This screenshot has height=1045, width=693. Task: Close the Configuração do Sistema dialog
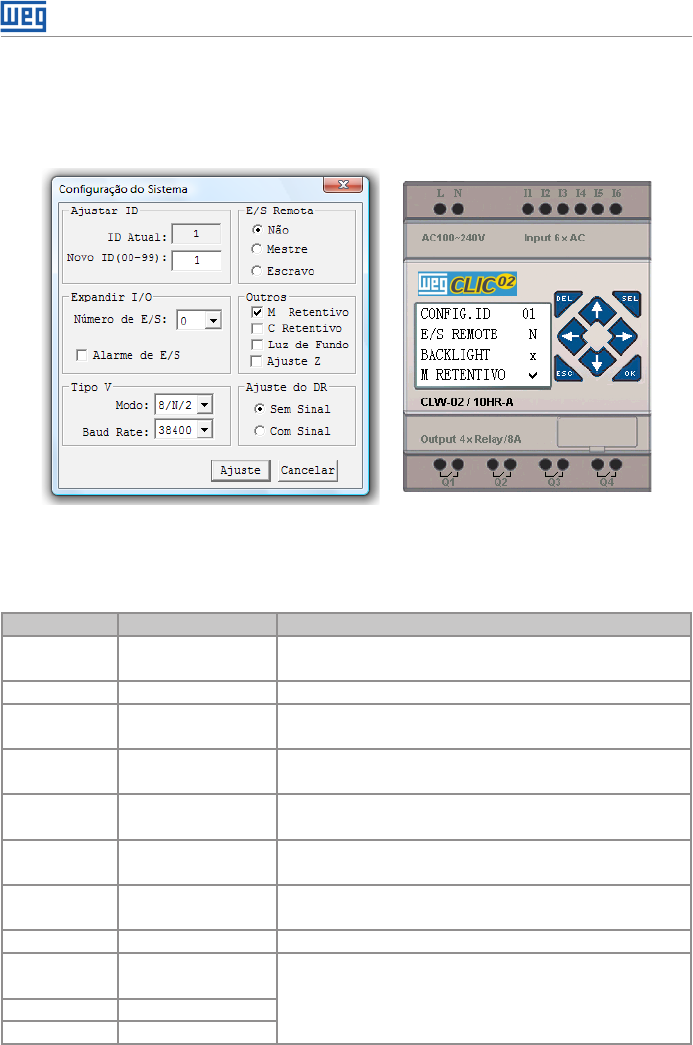click(x=343, y=185)
